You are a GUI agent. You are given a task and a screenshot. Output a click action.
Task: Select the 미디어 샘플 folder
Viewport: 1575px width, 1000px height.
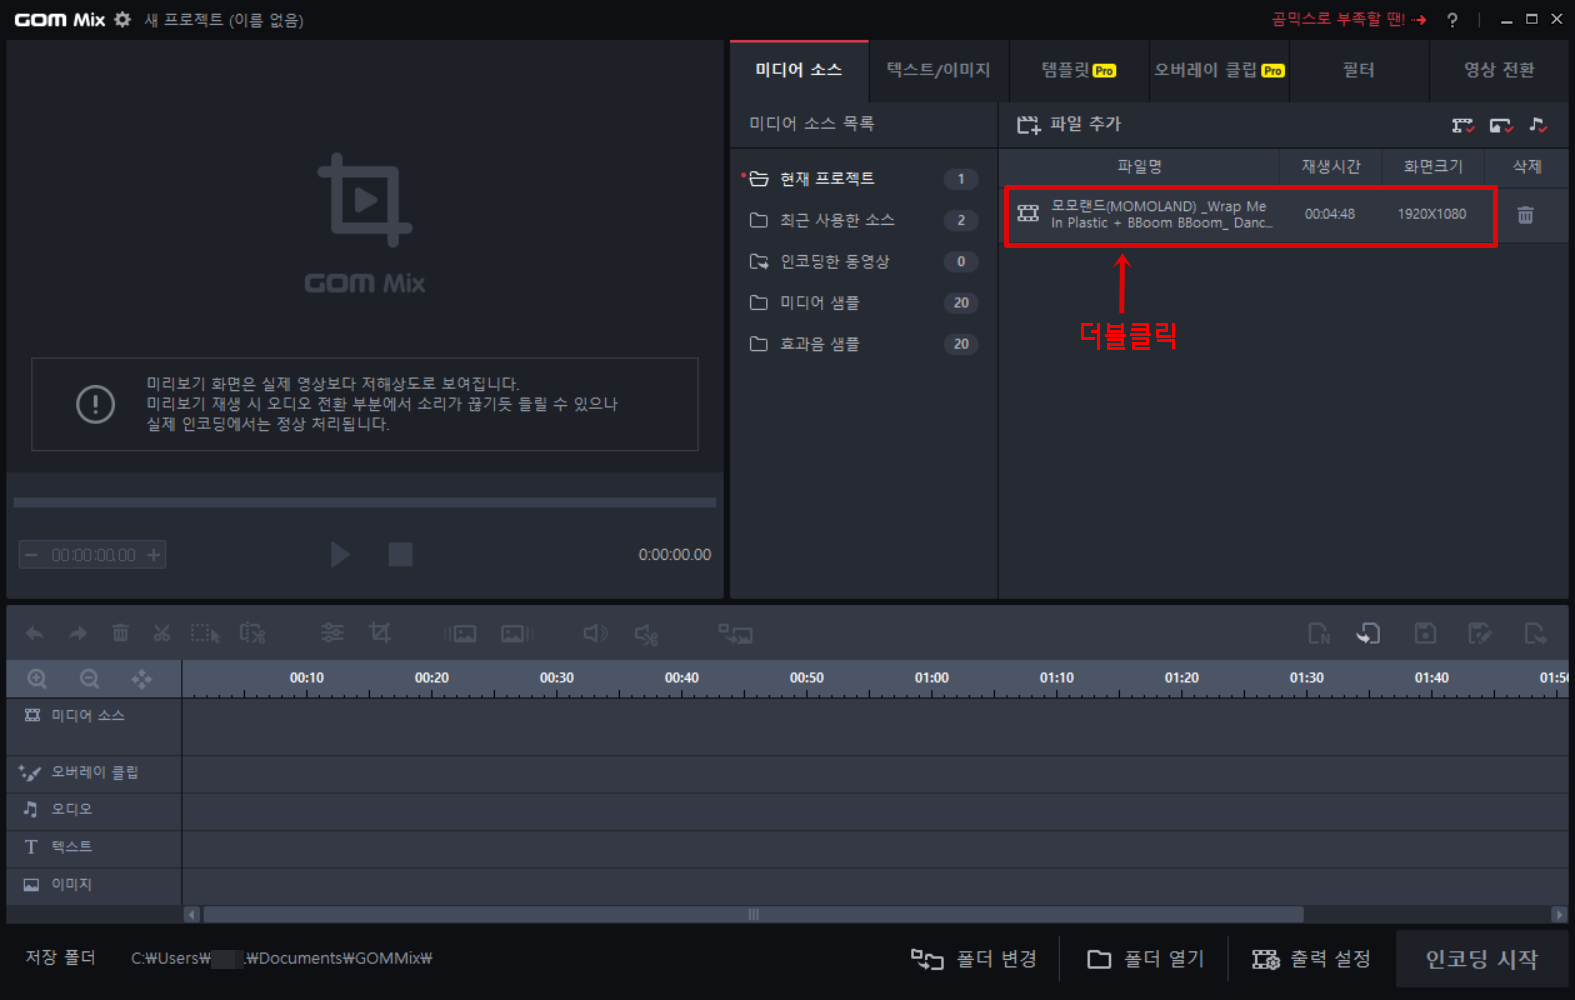pos(863,303)
